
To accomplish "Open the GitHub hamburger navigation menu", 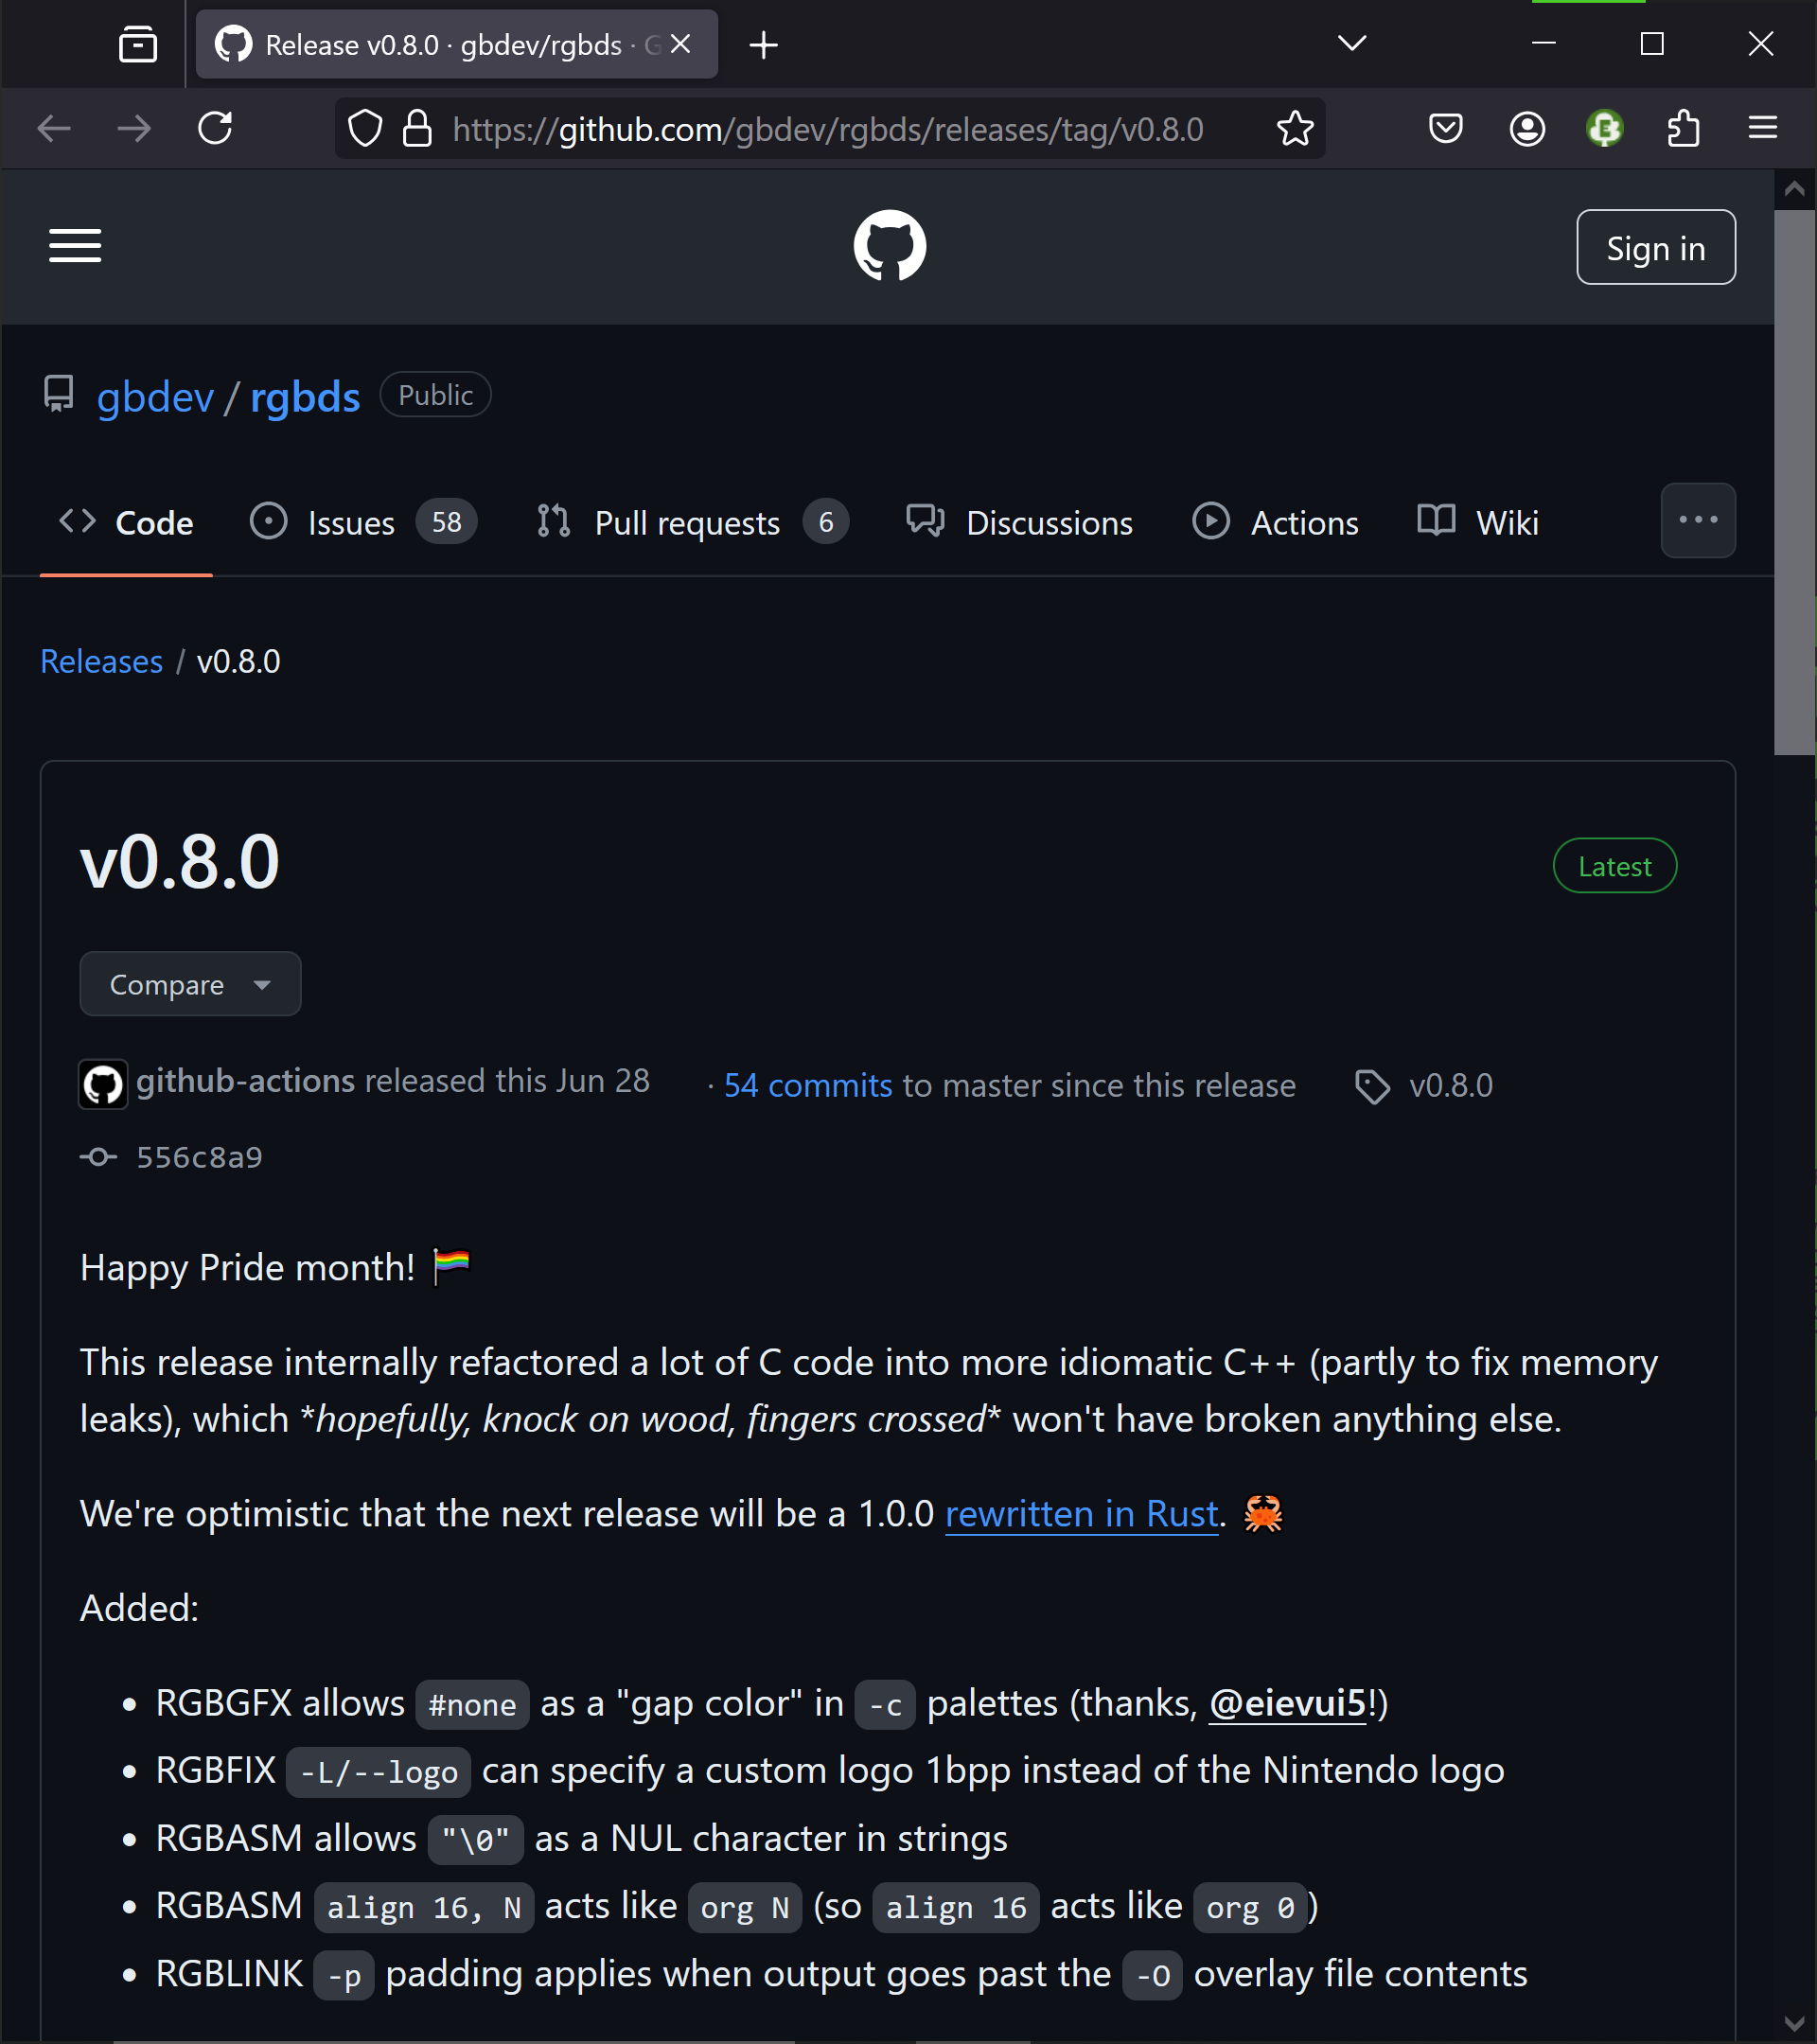I will (75, 246).
